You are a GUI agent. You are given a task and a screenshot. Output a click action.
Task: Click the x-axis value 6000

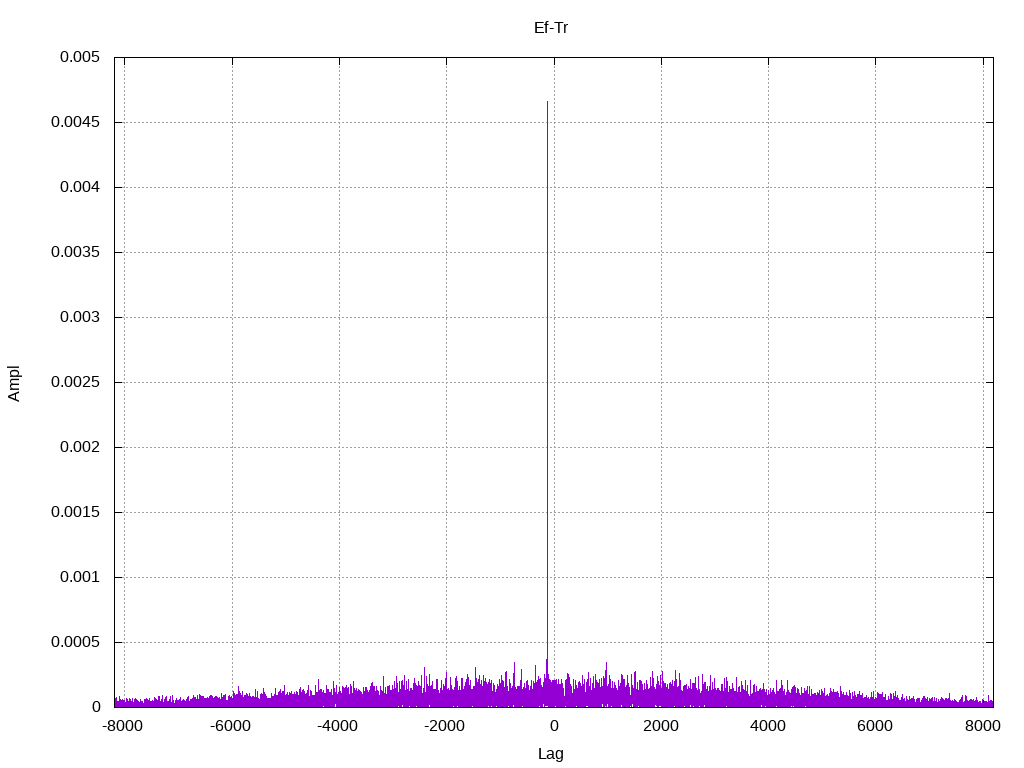[x=875, y=726]
